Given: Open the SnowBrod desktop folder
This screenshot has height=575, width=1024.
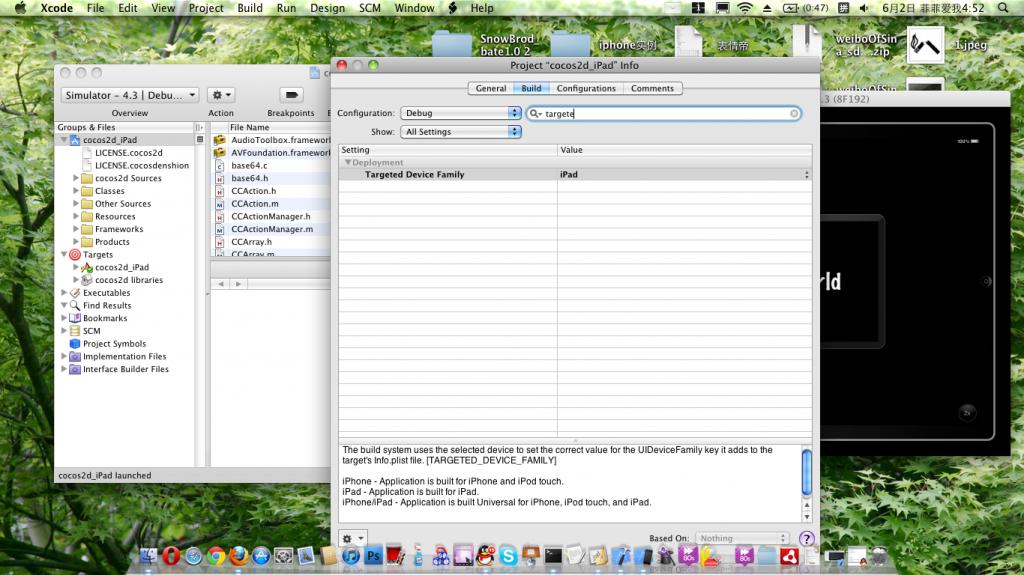Looking at the screenshot, I should click(451, 44).
